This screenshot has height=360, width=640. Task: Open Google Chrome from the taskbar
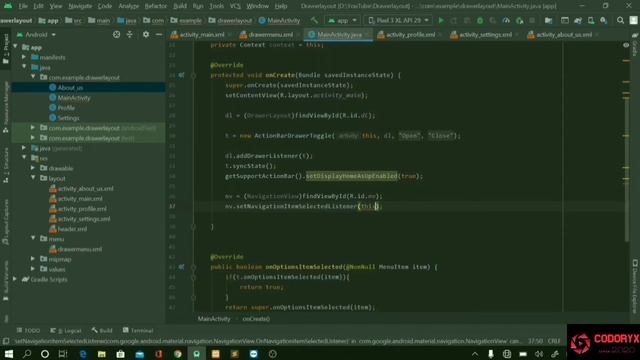point(178,354)
